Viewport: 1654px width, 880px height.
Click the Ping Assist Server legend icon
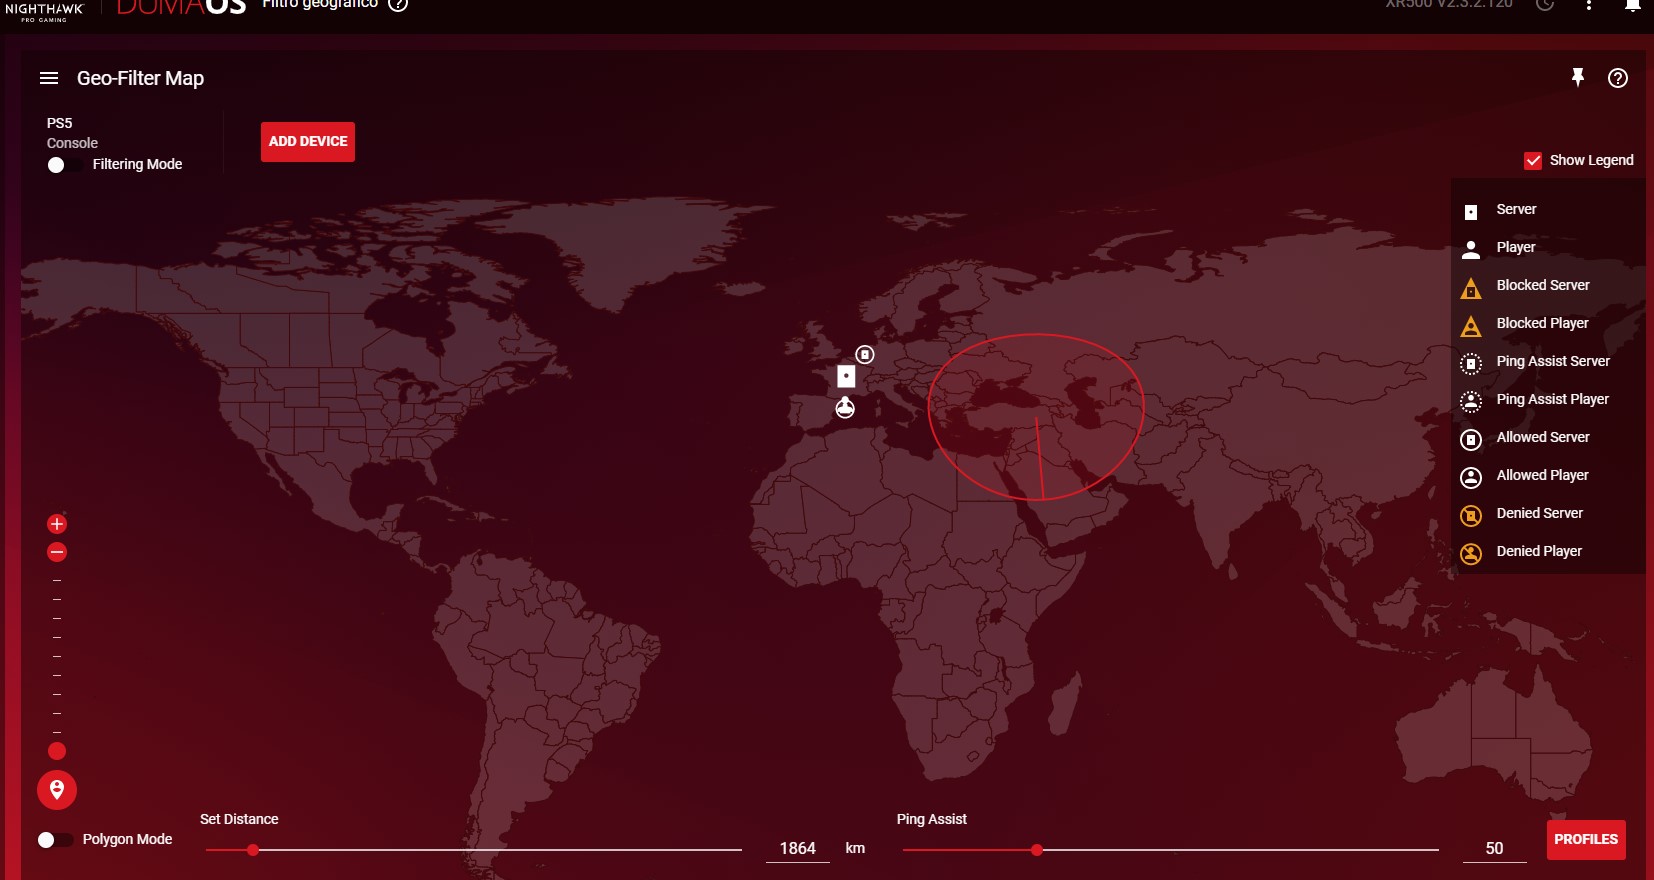(1471, 364)
